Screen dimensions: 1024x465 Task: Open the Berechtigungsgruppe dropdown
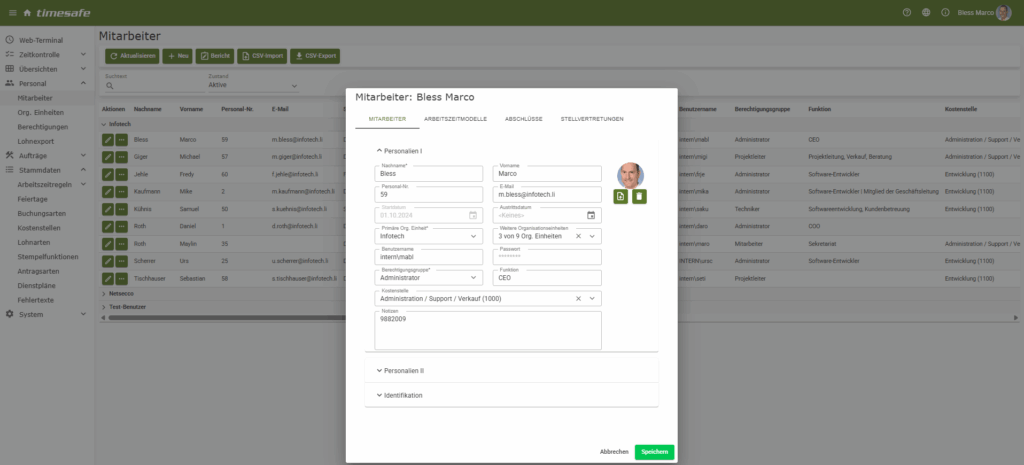[x=428, y=278]
